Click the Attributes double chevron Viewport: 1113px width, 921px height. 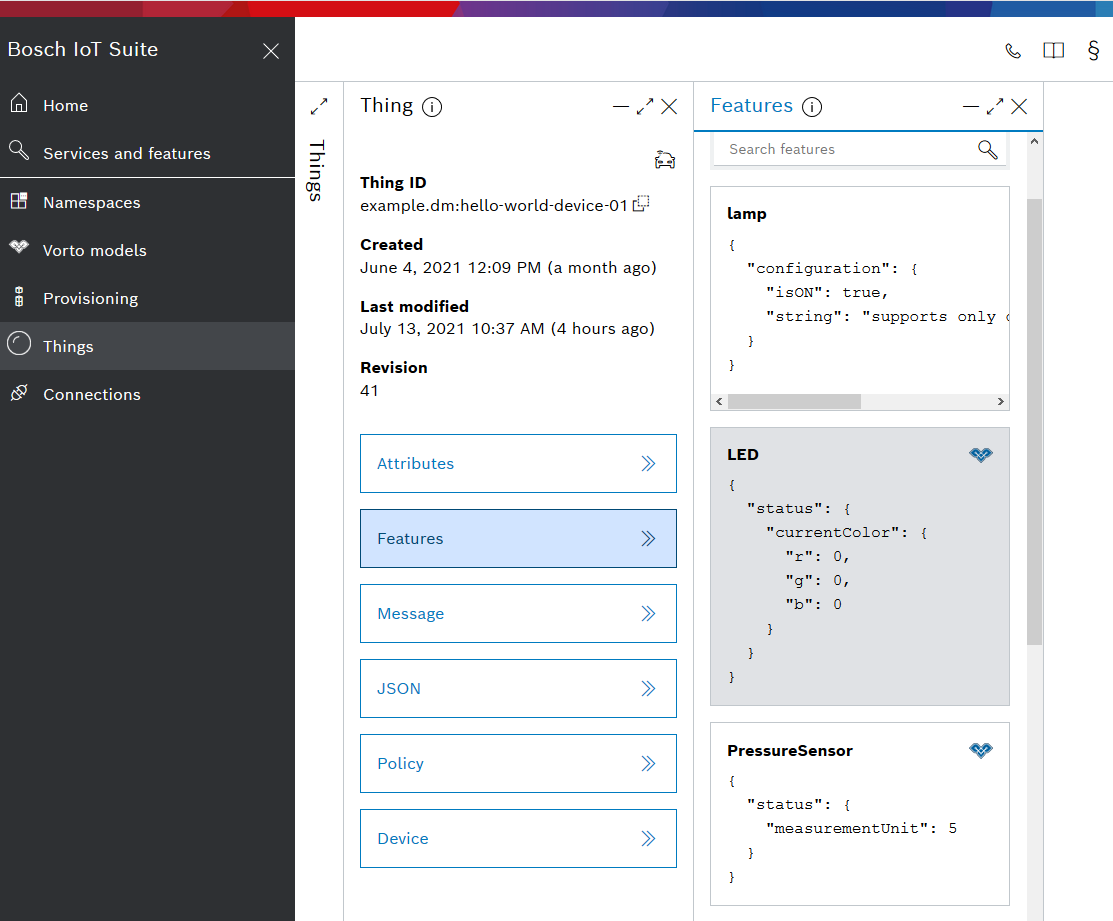[648, 463]
